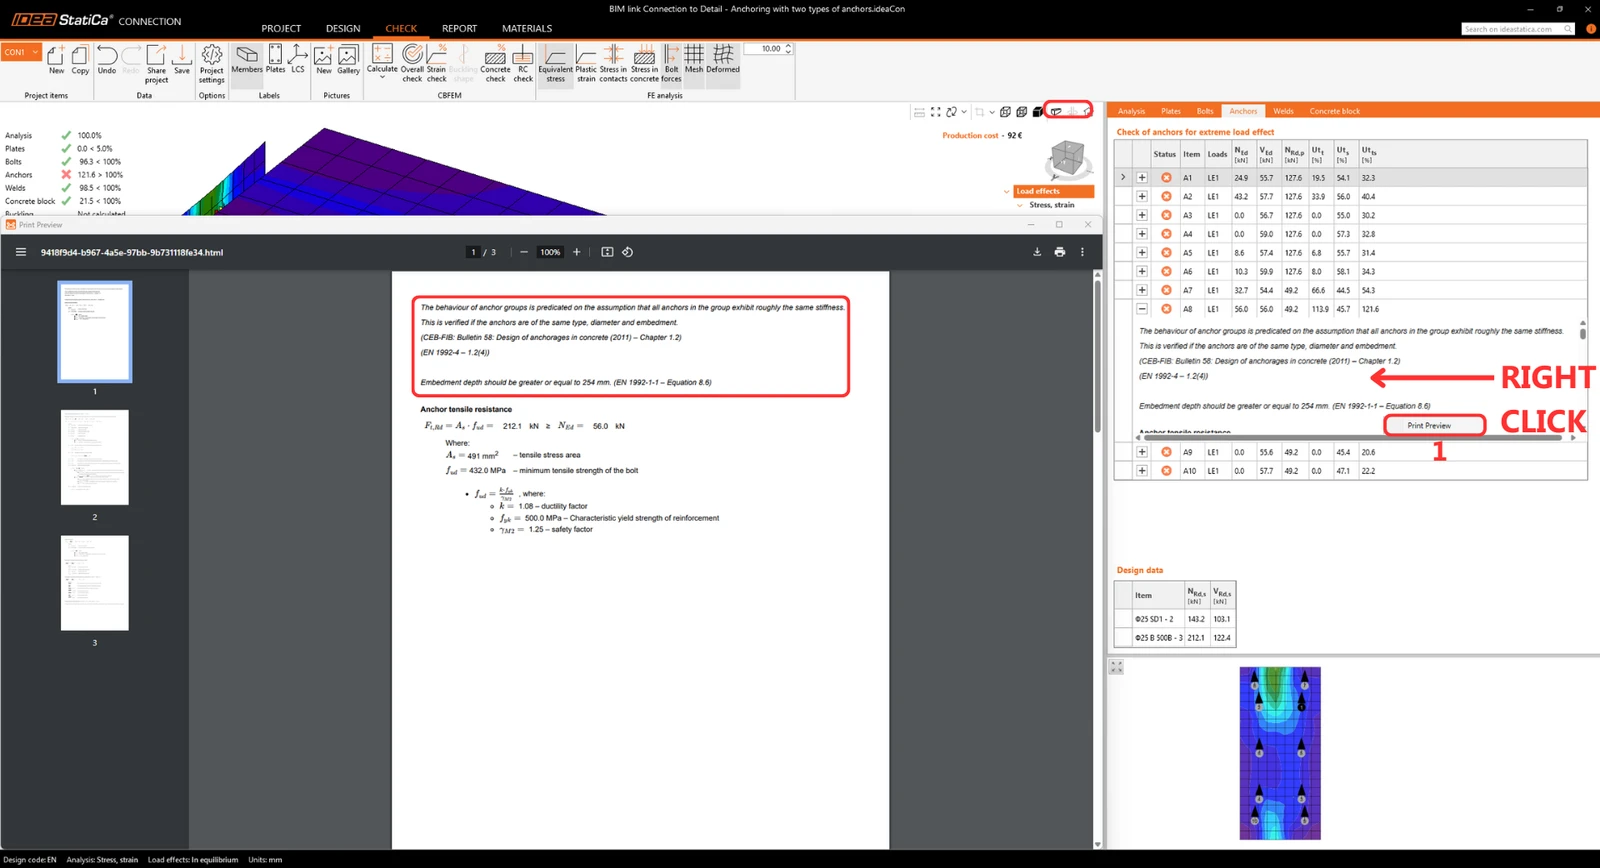Expand anchor A3 row details

1141,215
